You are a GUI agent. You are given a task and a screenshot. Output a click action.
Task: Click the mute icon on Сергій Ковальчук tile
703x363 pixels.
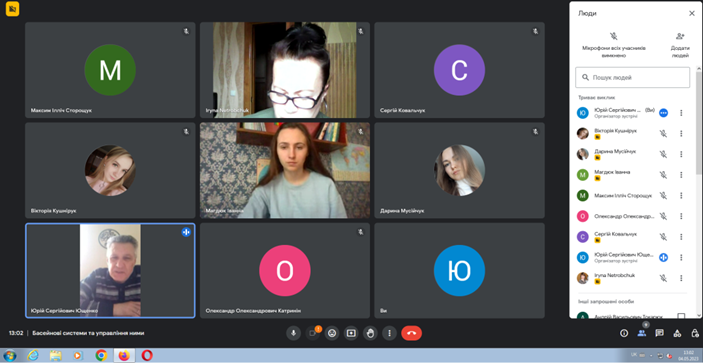coord(535,31)
